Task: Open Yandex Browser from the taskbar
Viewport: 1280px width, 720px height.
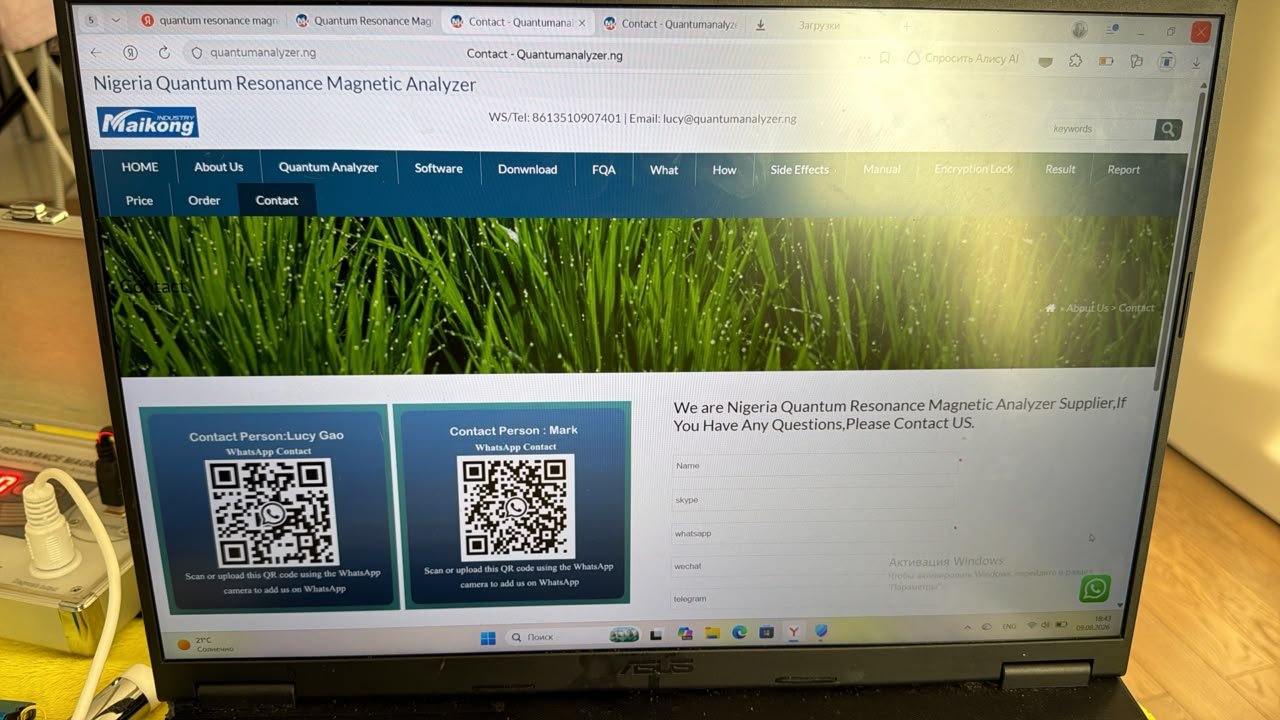Action: (794, 632)
